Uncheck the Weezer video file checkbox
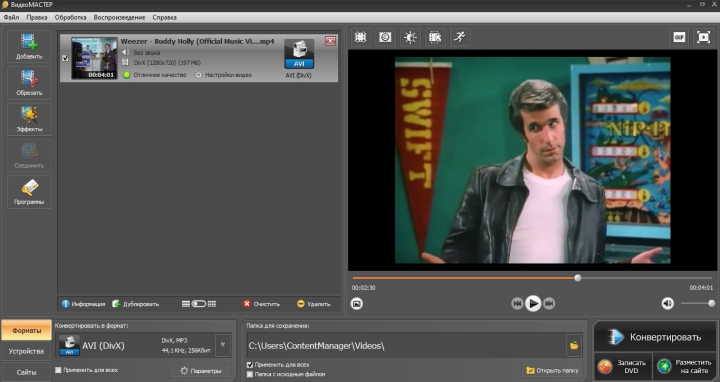This screenshot has width=720, height=382. coord(65,58)
